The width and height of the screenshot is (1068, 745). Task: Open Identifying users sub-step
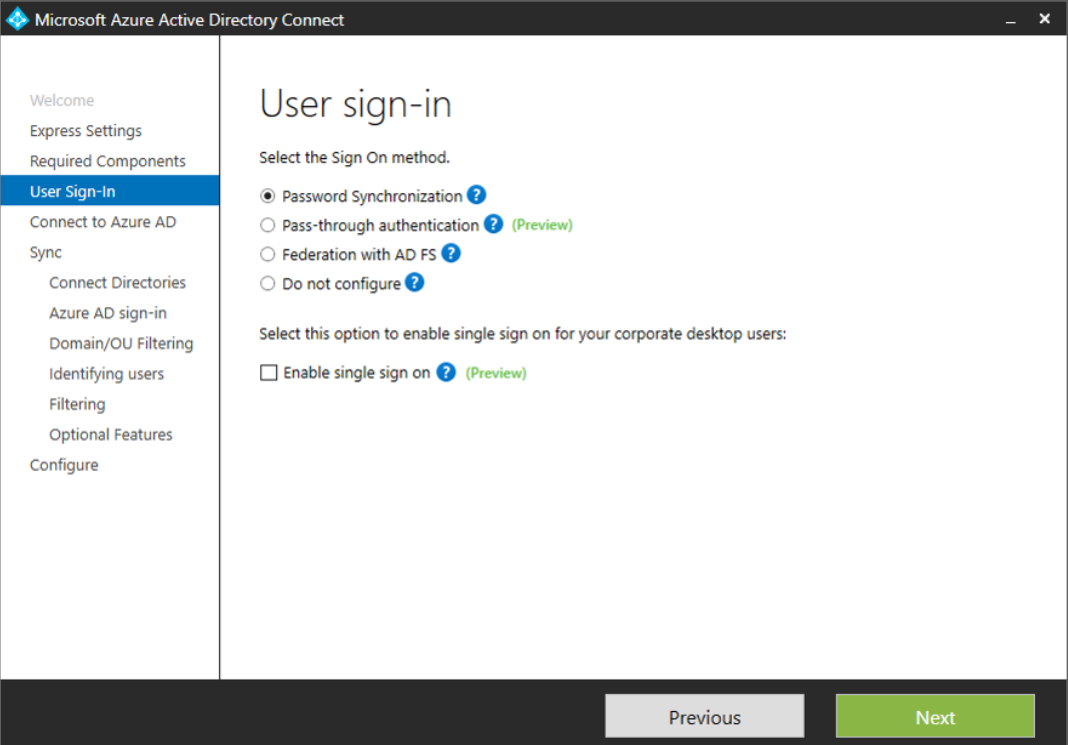106,374
